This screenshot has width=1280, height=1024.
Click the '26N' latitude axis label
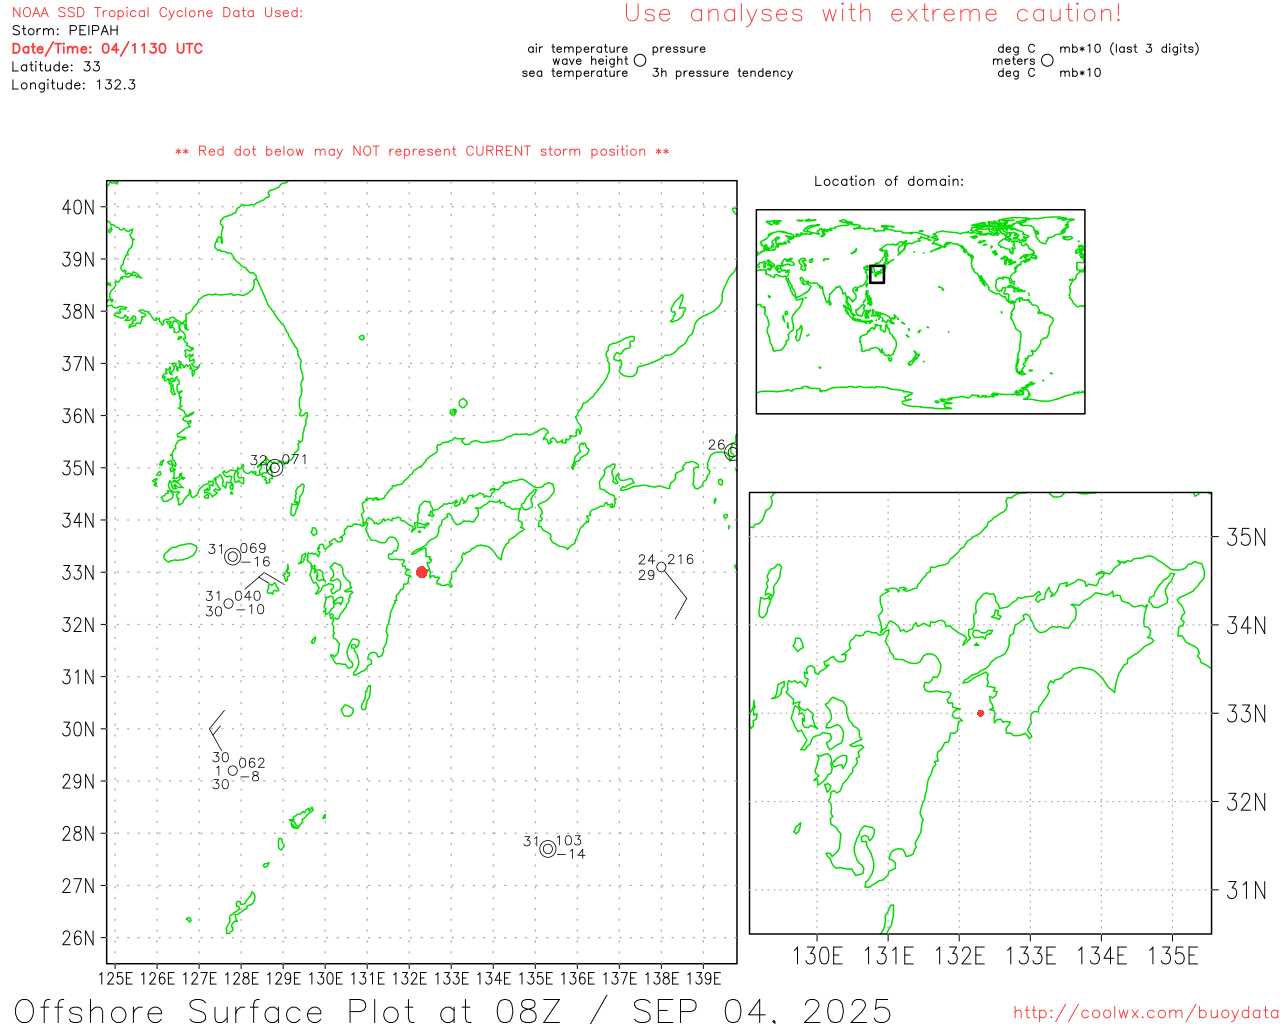(x=79, y=938)
